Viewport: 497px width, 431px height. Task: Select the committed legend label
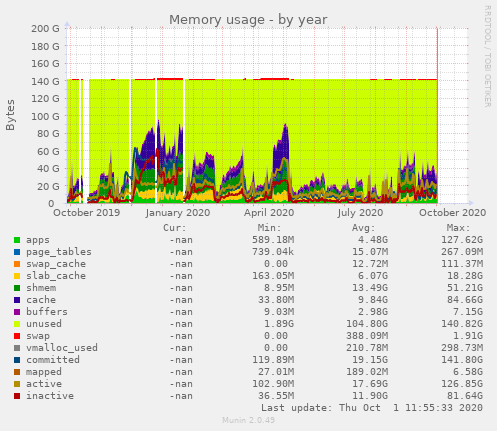coord(53,360)
